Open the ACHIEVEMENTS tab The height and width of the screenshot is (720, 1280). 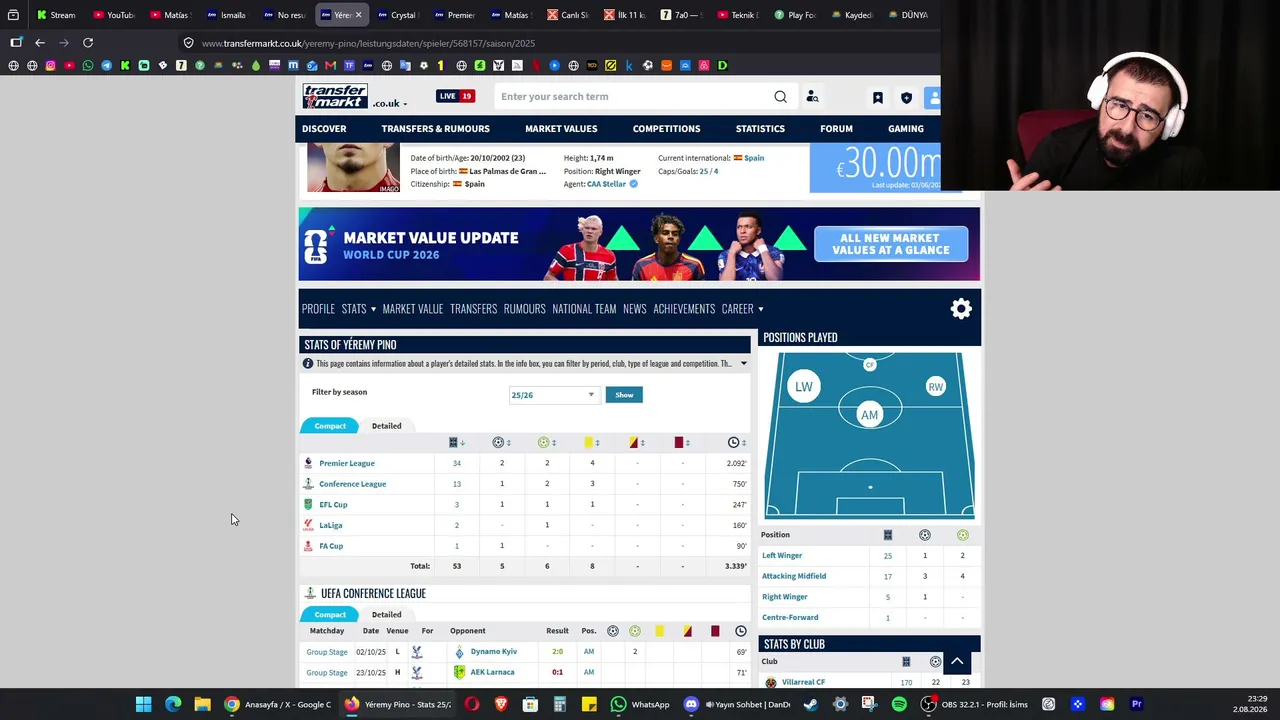click(684, 309)
